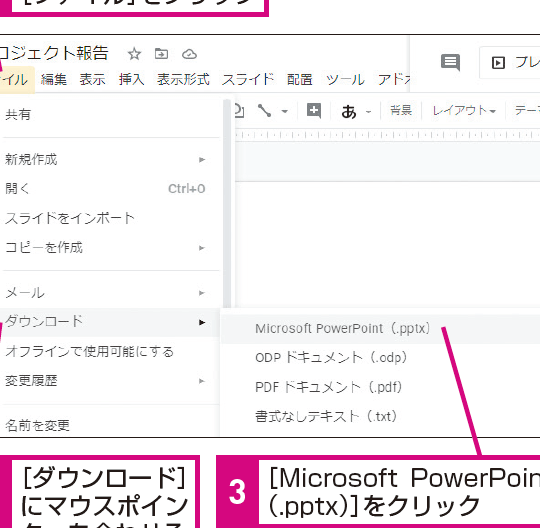This screenshot has width=540, height=528.
Task: Star the document with the star icon
Action: click(134, 54)
